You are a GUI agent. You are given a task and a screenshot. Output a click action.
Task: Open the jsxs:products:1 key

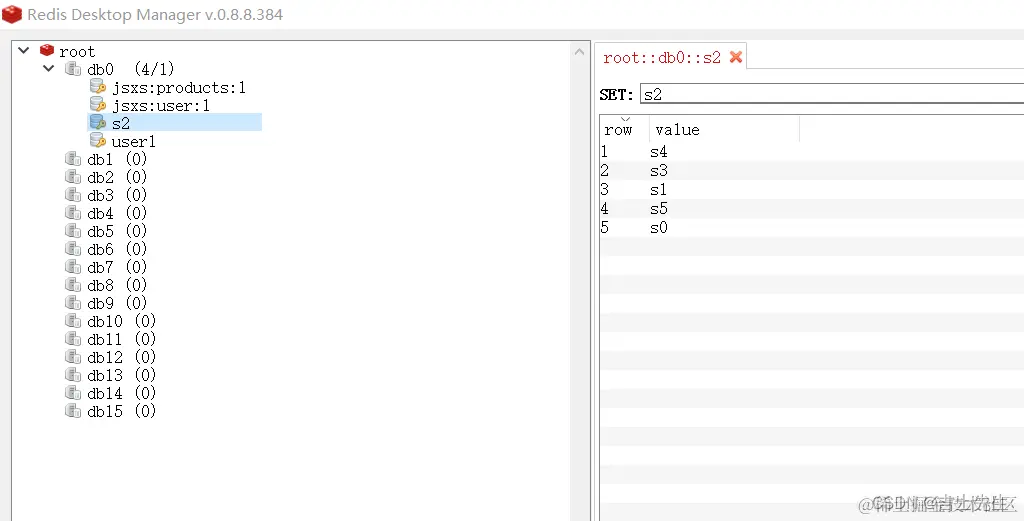pos(179,87)
